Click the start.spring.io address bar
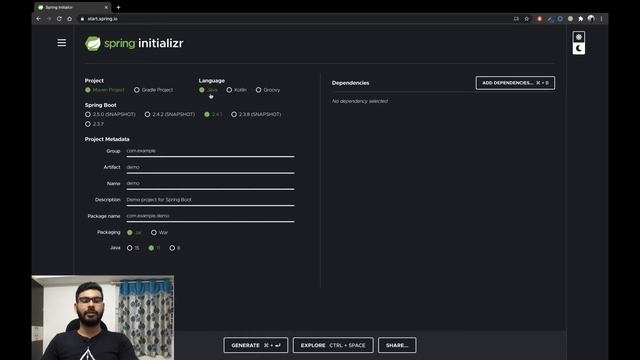The width and height of the screenshot is (640, 360). pyautogui.click(x=294, y=19)
